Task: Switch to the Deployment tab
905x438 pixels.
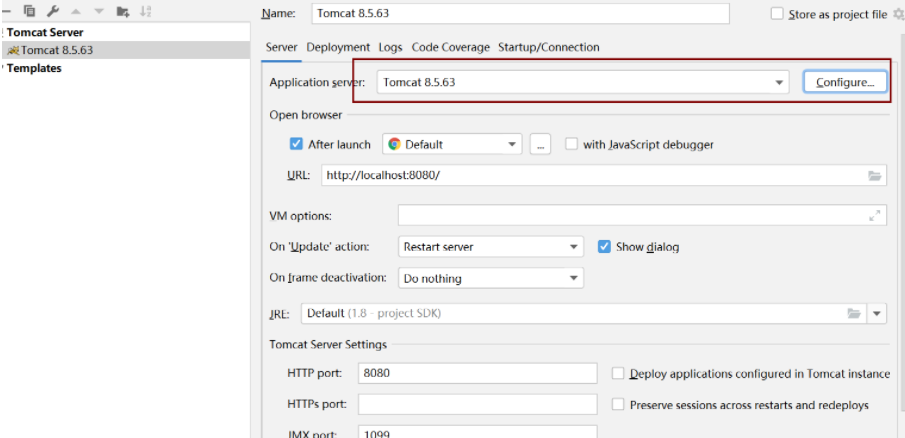Action: coord(338,47)
